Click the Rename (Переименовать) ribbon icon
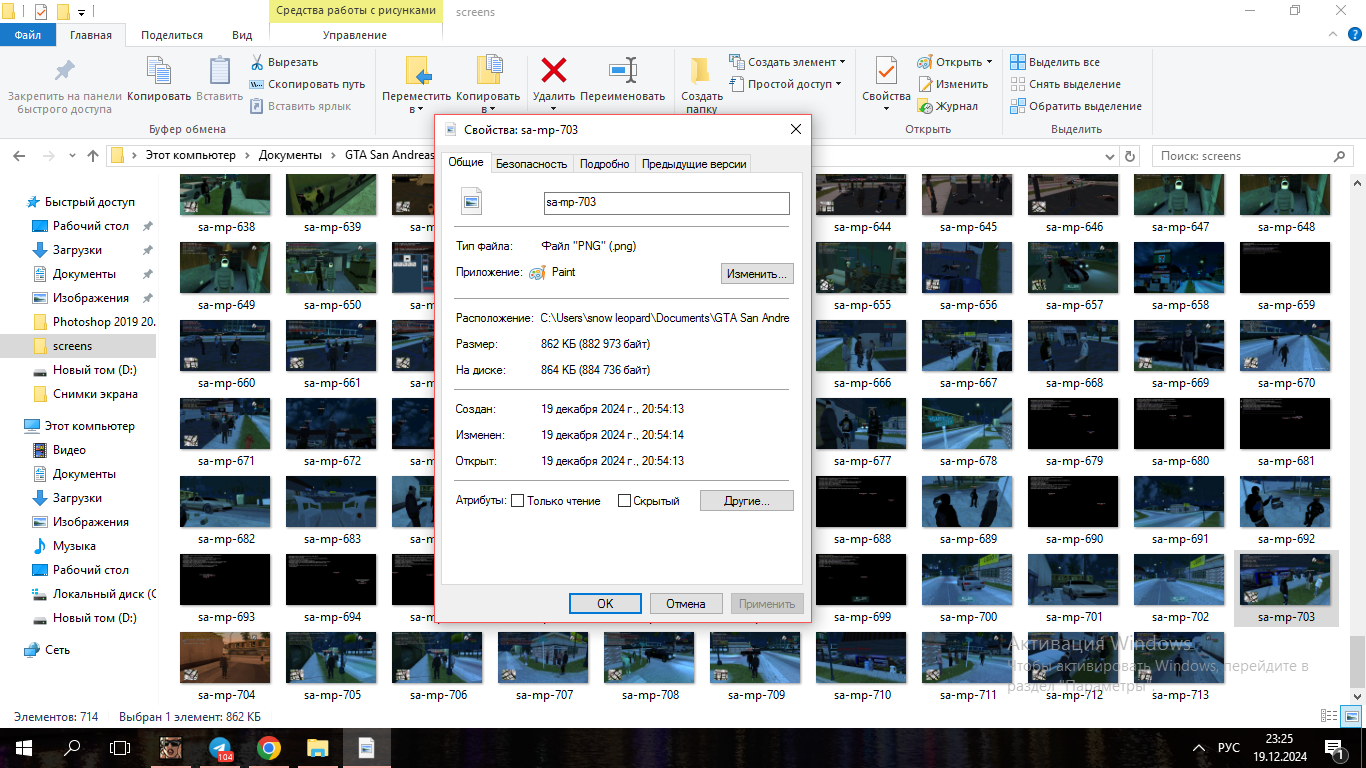The image size is (1366, 768). click(x=622, y=71)
